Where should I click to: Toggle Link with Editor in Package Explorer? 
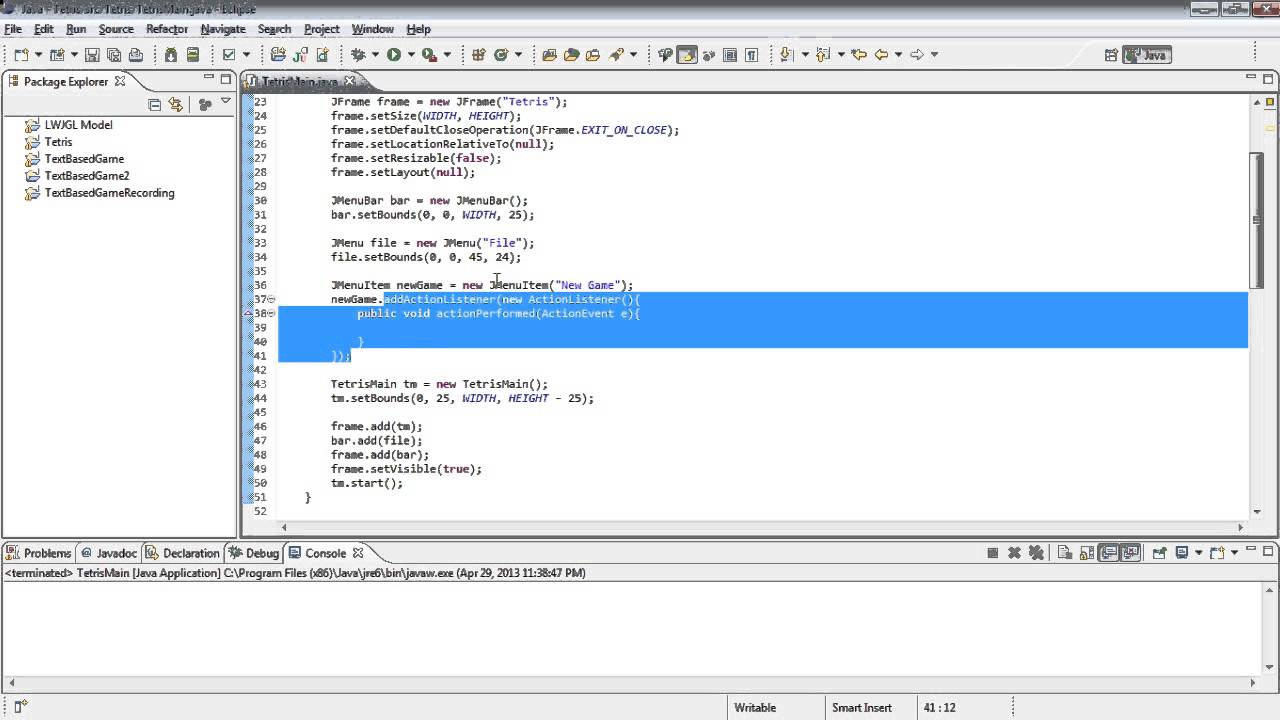(x=176, y=104)
